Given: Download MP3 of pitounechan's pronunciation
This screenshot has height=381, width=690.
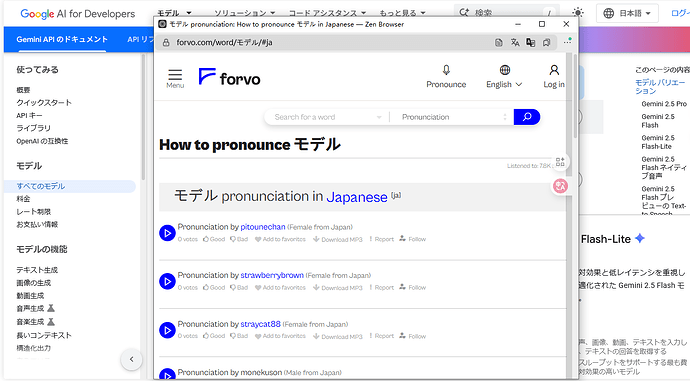Looking at the screenshot, I should [338, 239].
